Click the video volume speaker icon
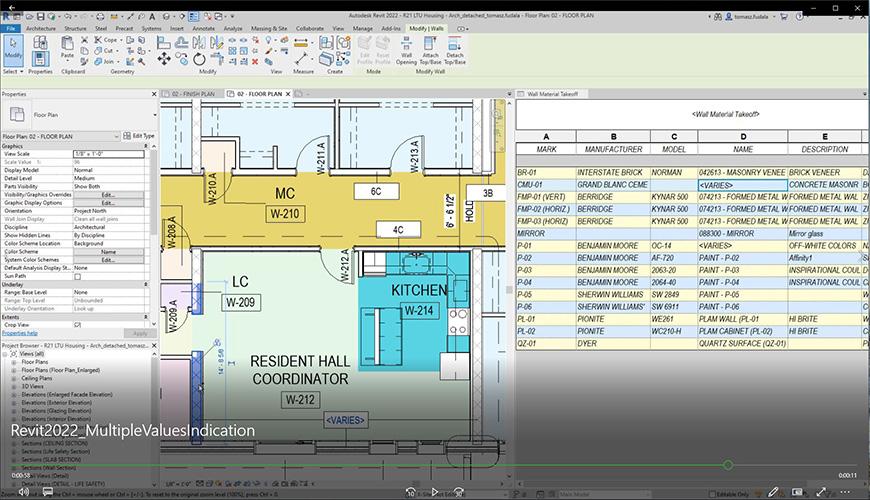 (x=23, y=492)
